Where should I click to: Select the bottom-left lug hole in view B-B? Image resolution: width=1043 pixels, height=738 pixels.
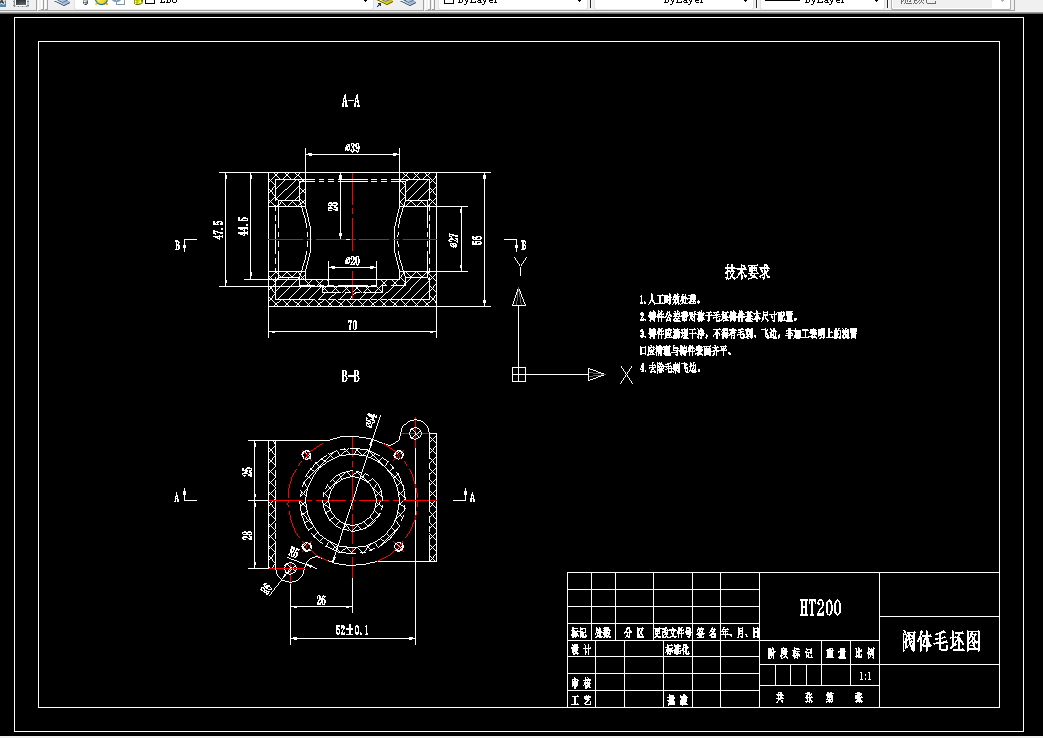[x=290, y=568]
